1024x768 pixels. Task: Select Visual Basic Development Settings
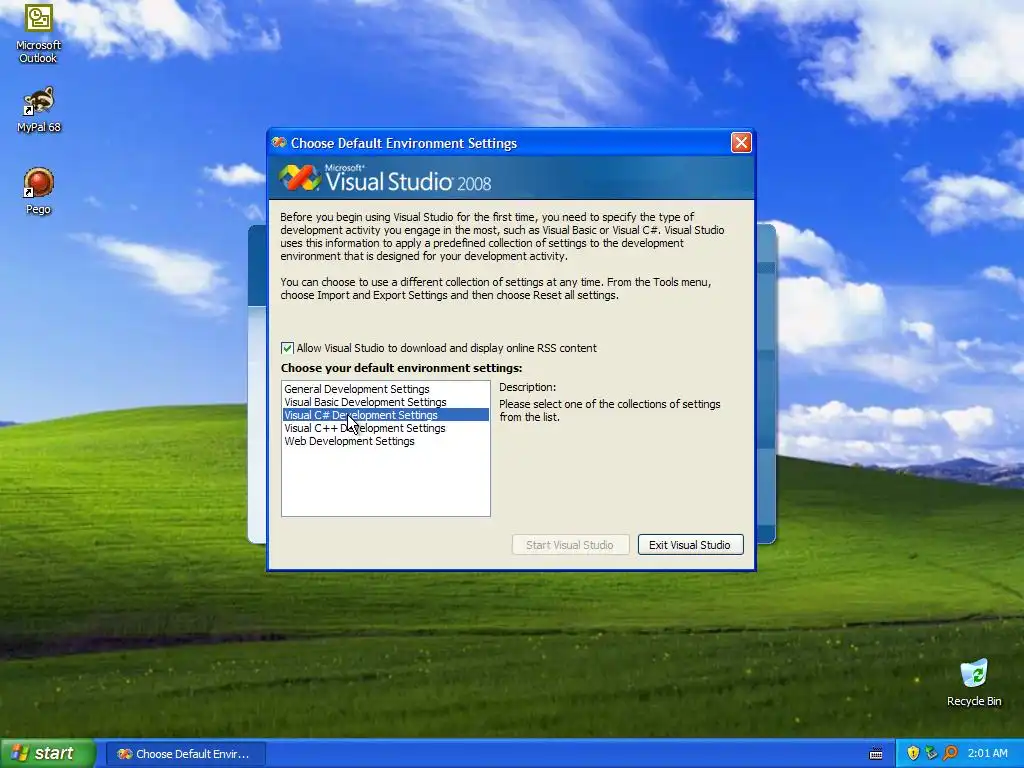point(385,402)
